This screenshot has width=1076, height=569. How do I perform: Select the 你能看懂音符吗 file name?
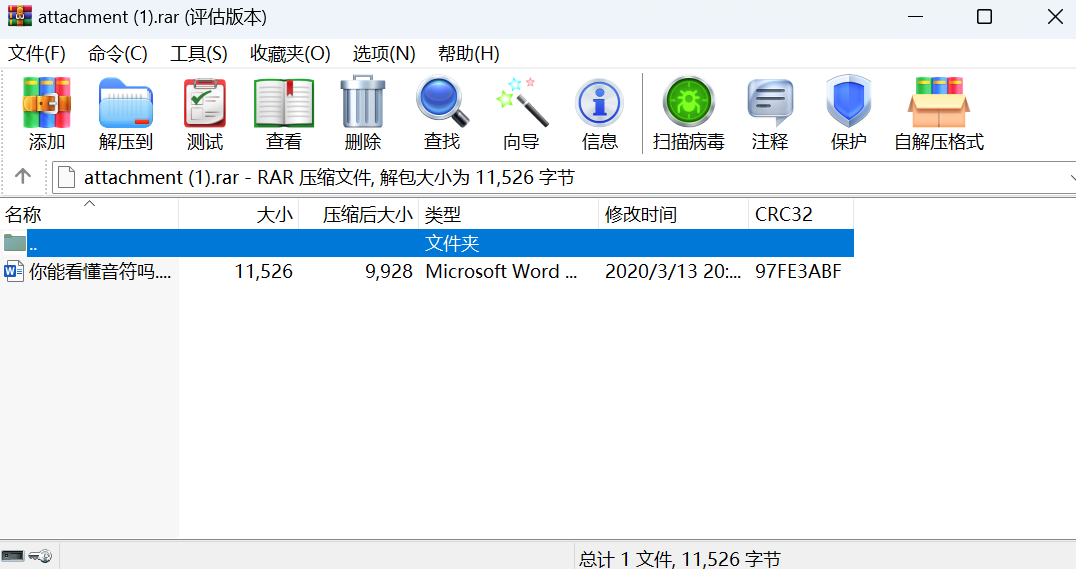tap(100, 272)
